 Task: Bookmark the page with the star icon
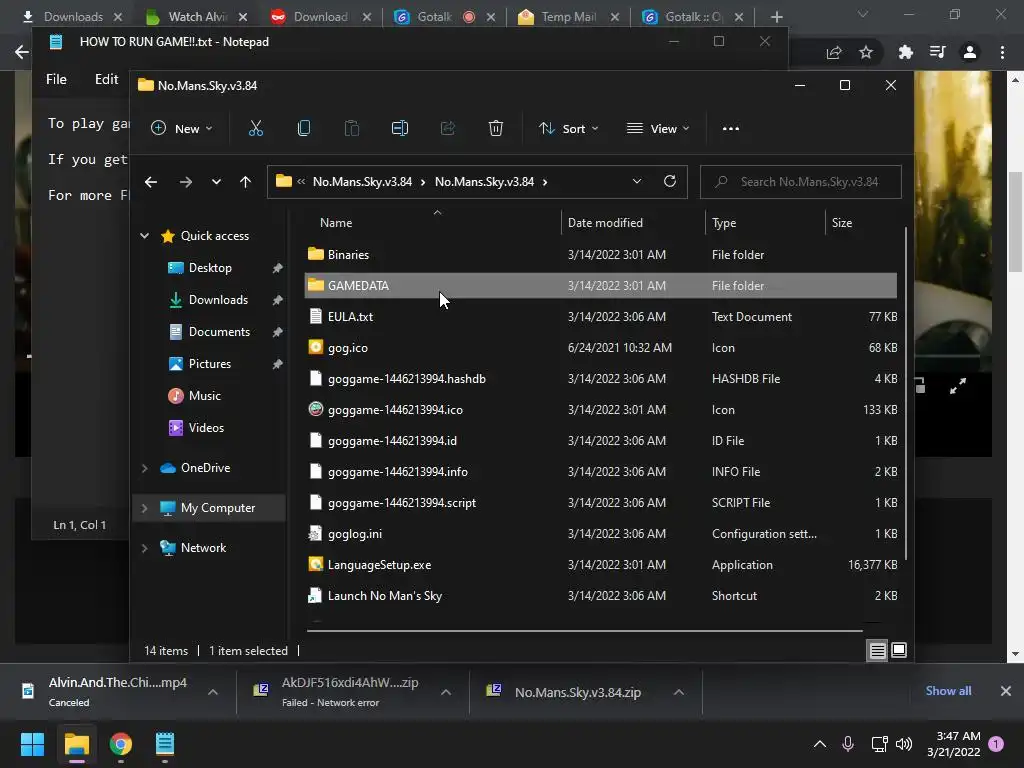[866, 52]
